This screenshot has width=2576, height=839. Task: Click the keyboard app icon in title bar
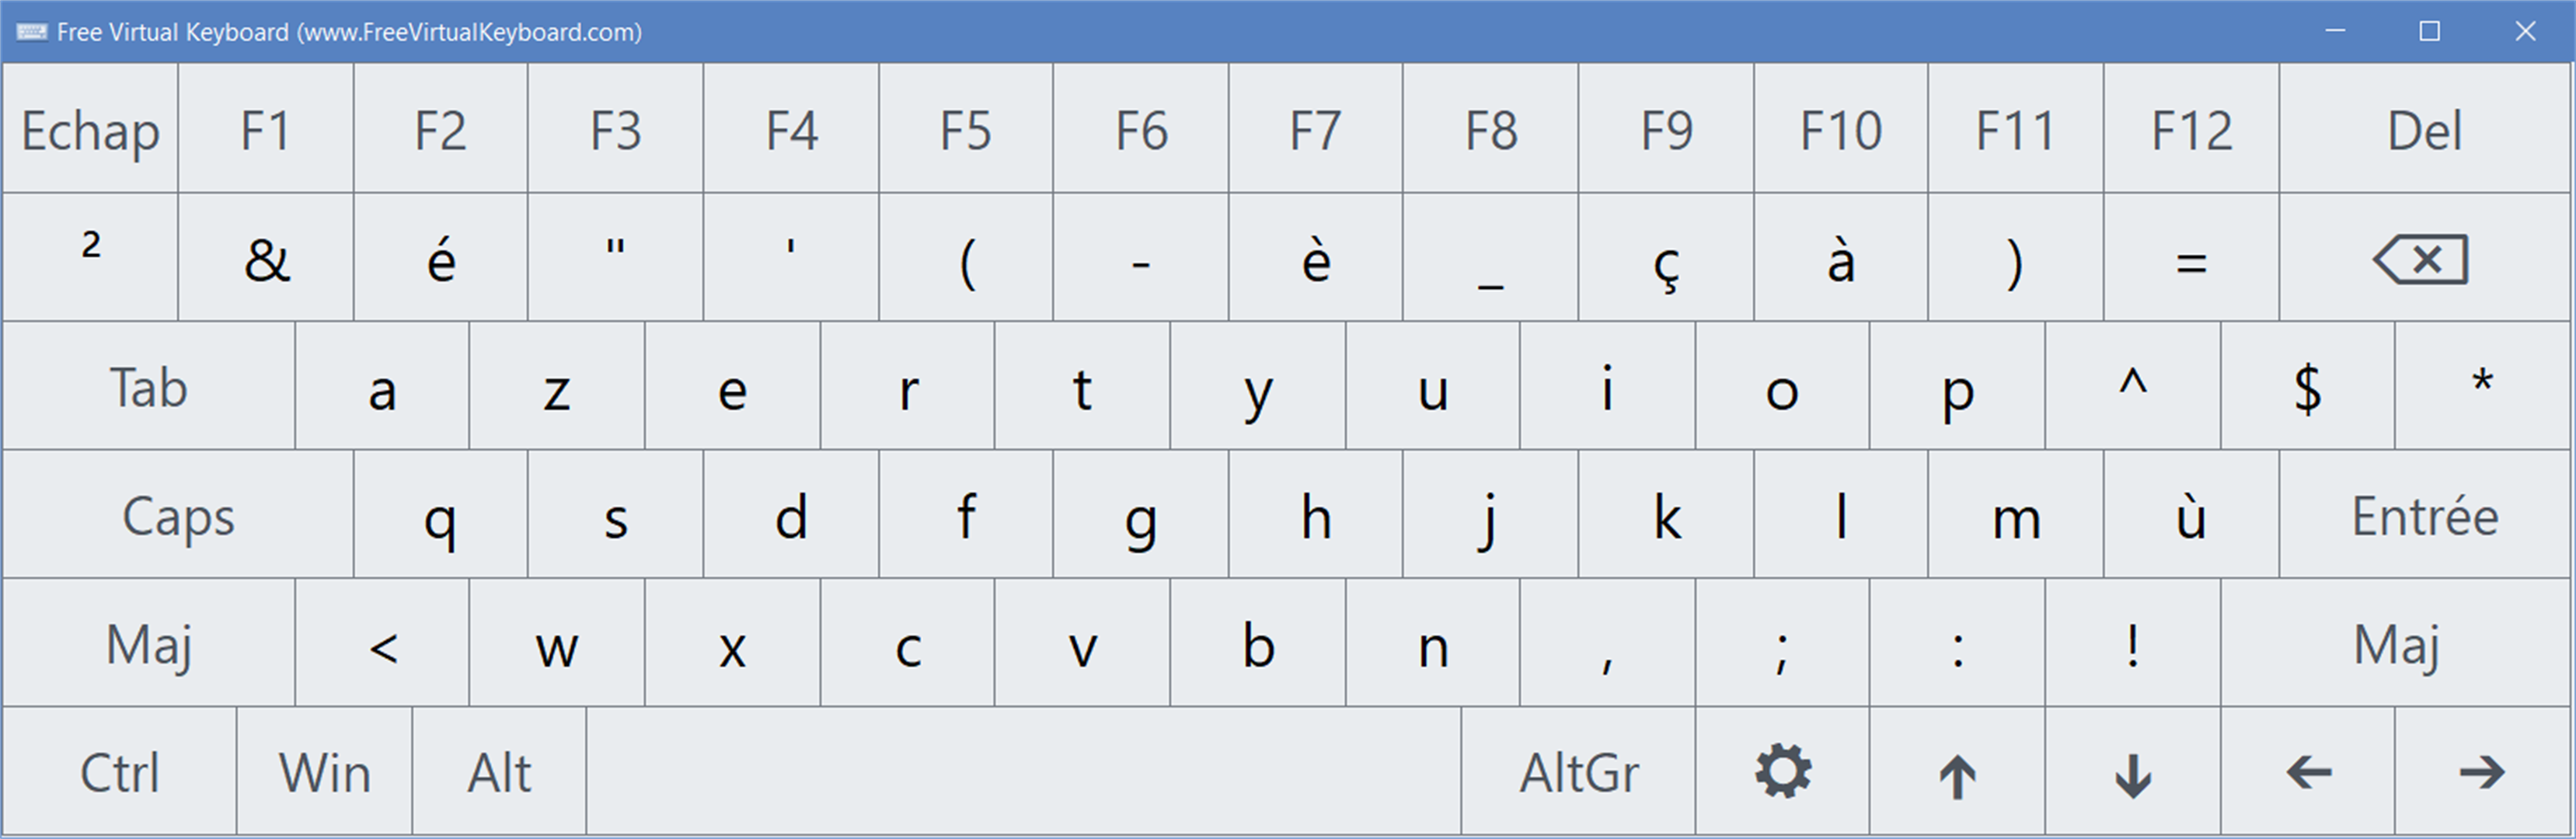coord(31,32)
